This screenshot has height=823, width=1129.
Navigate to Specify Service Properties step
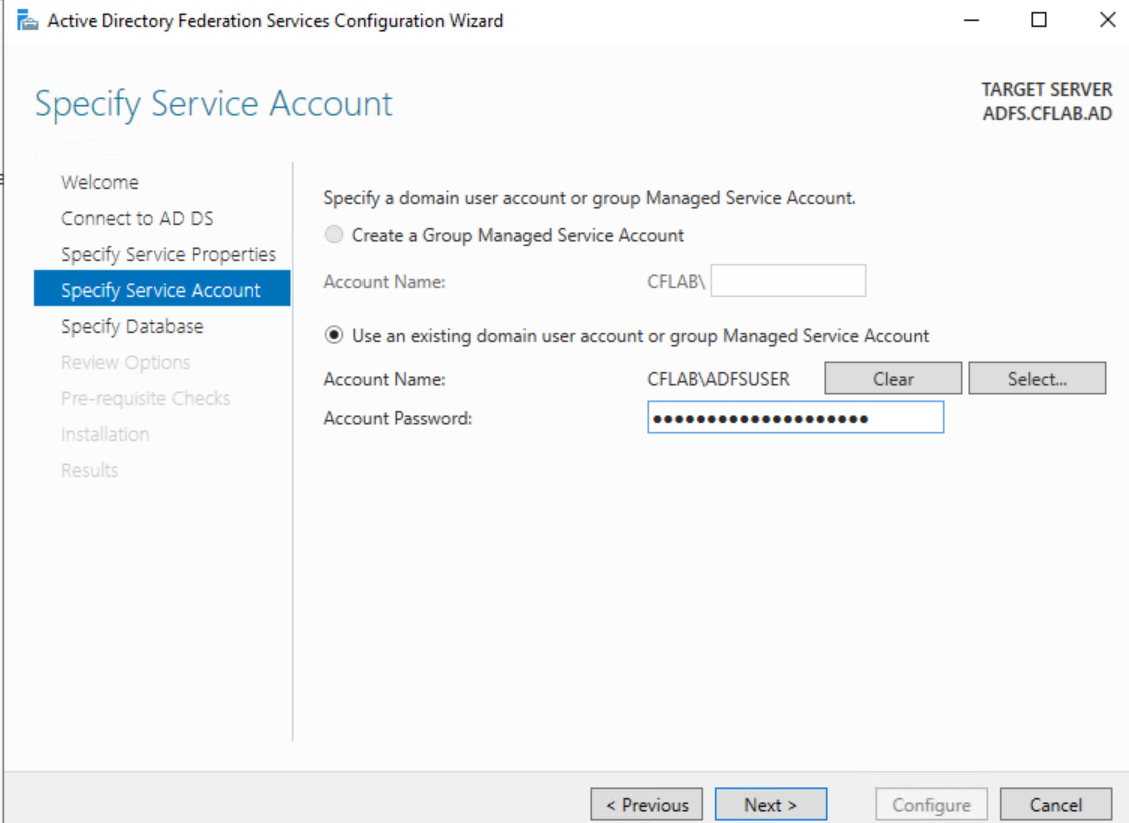(168, 254)
